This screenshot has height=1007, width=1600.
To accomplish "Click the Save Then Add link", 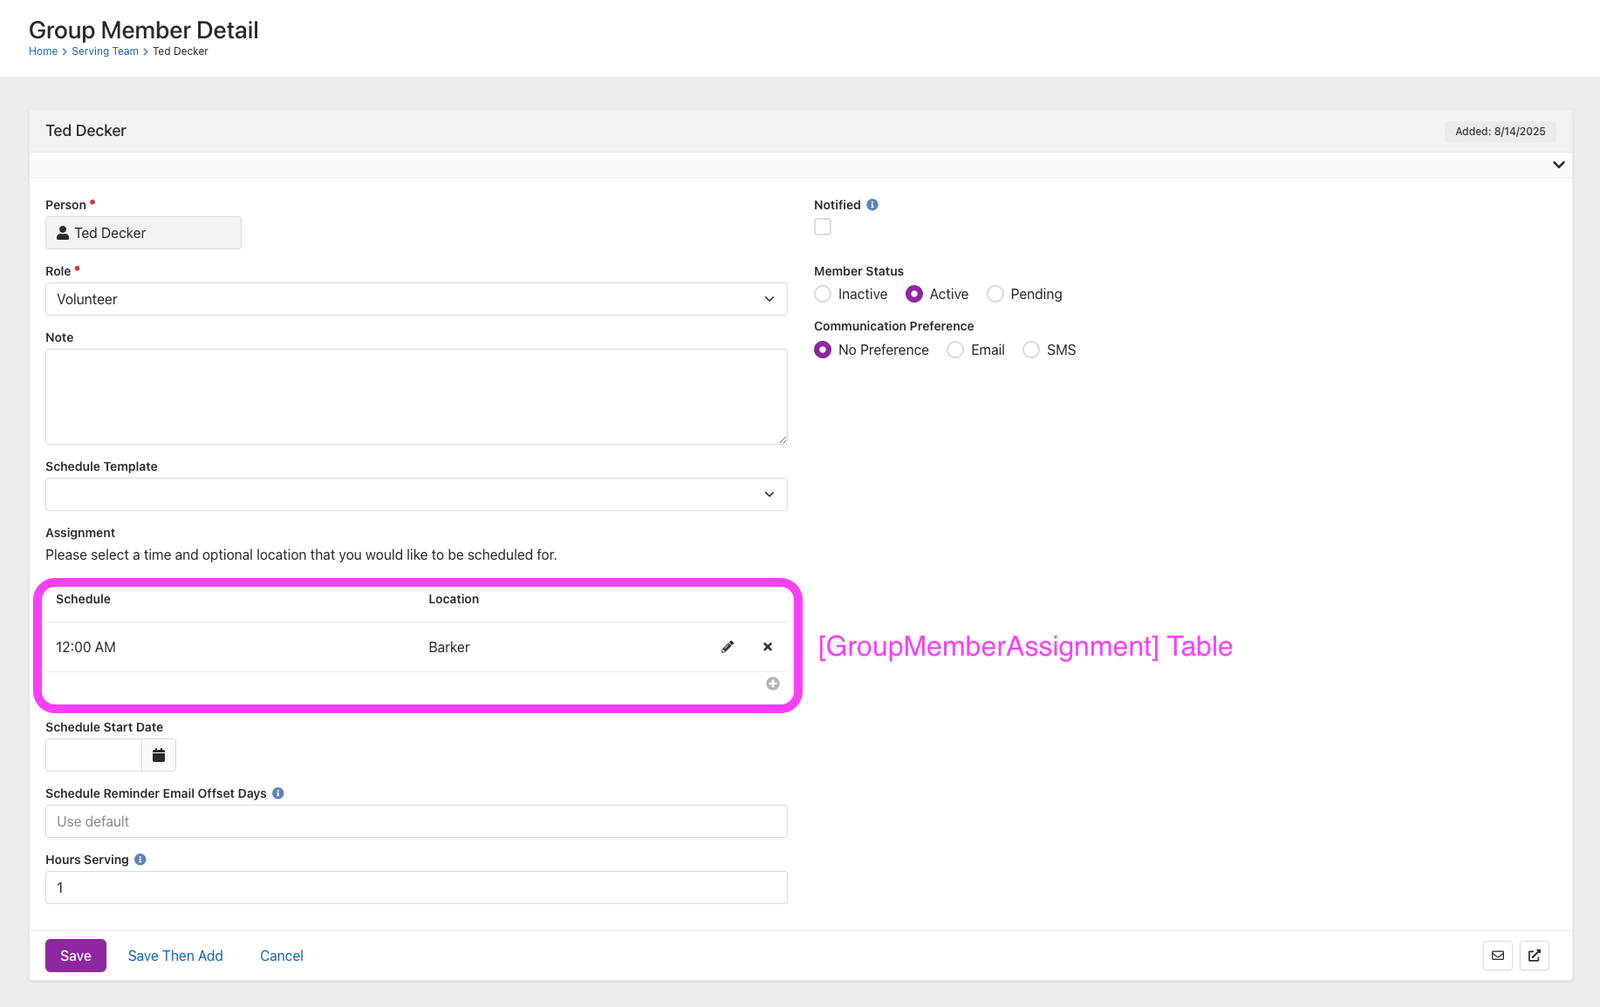I will 175,955.
